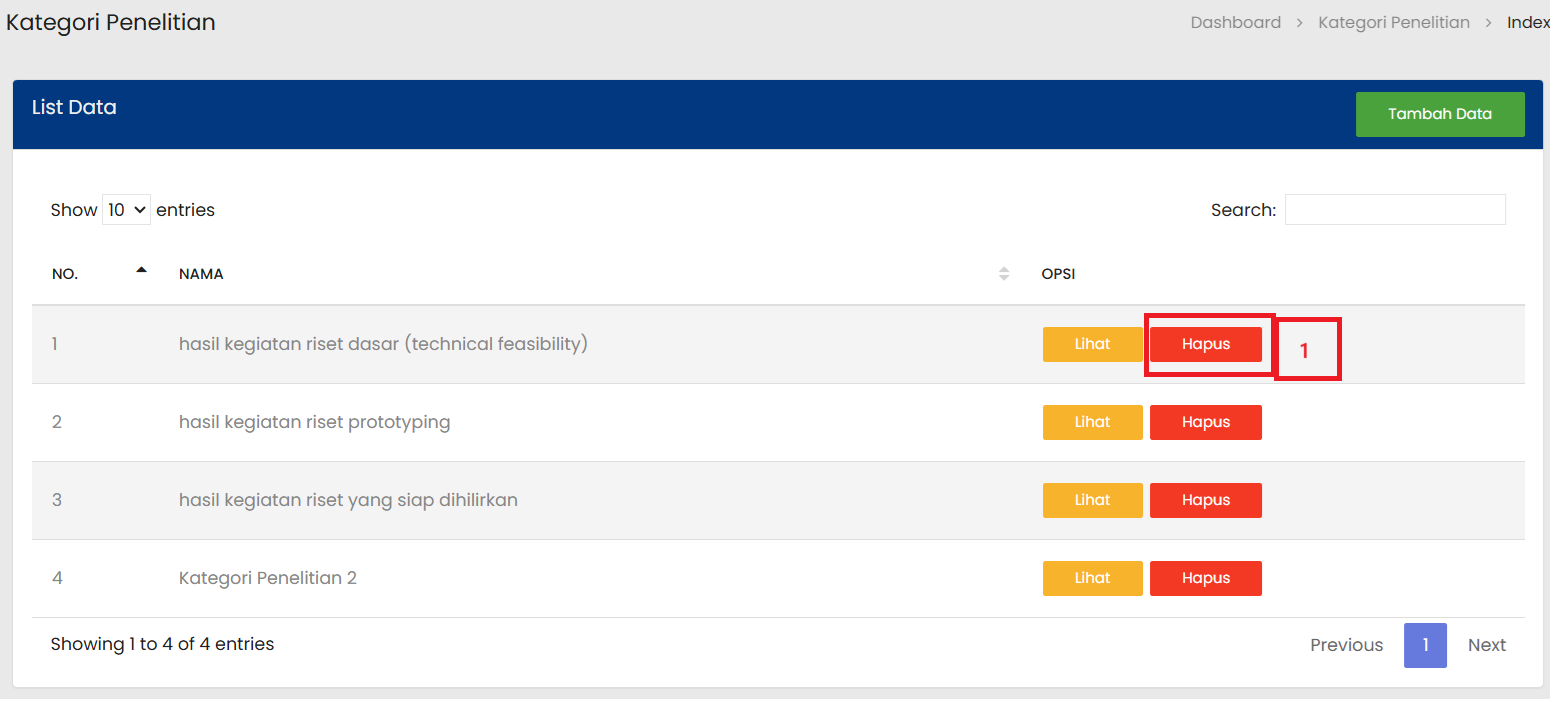Click the NAMA column header

tap(201, 274)
